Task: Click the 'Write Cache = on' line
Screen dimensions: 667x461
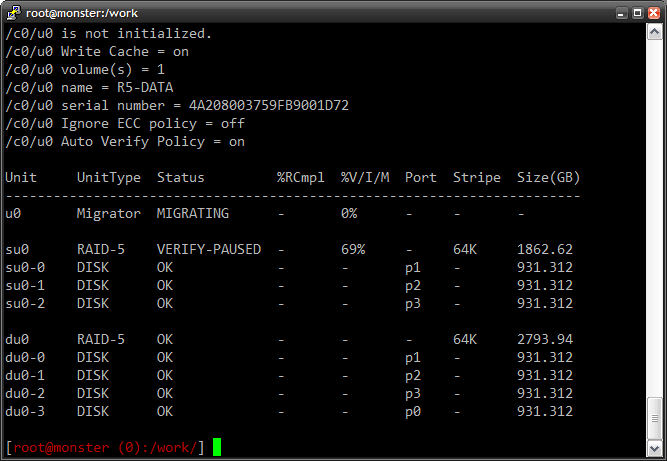Action: (97, 52)
